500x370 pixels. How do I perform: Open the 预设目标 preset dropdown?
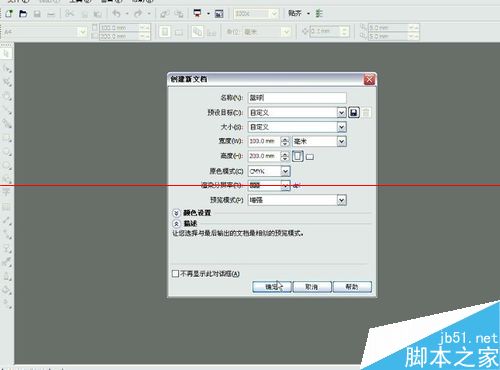coord(341,113)
